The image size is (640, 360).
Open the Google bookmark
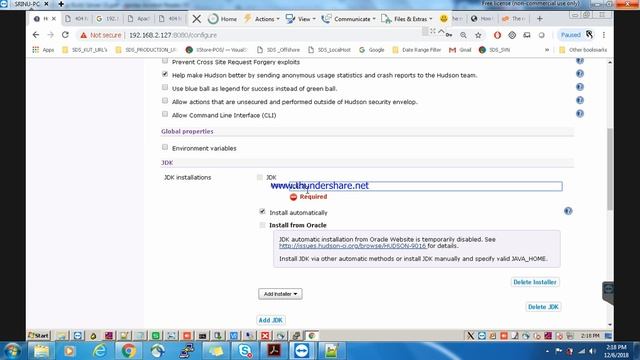coord(372,50)
